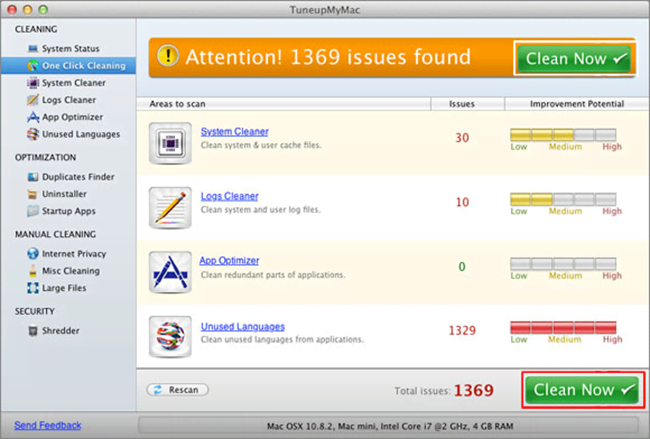Viewport: 650px width, 439px height.
Task: Open the Send Feedback link
Action: click(48, 425)
